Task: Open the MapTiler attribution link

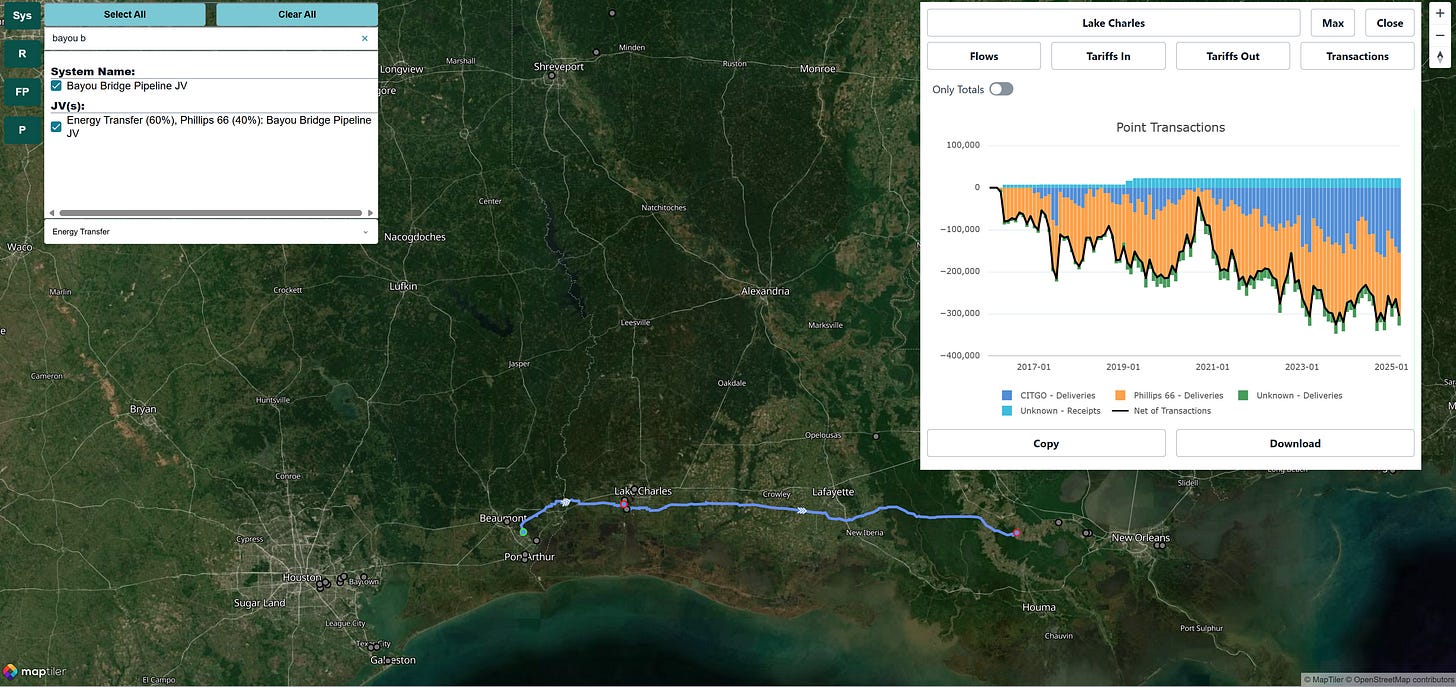Action: click(1325, 680)
